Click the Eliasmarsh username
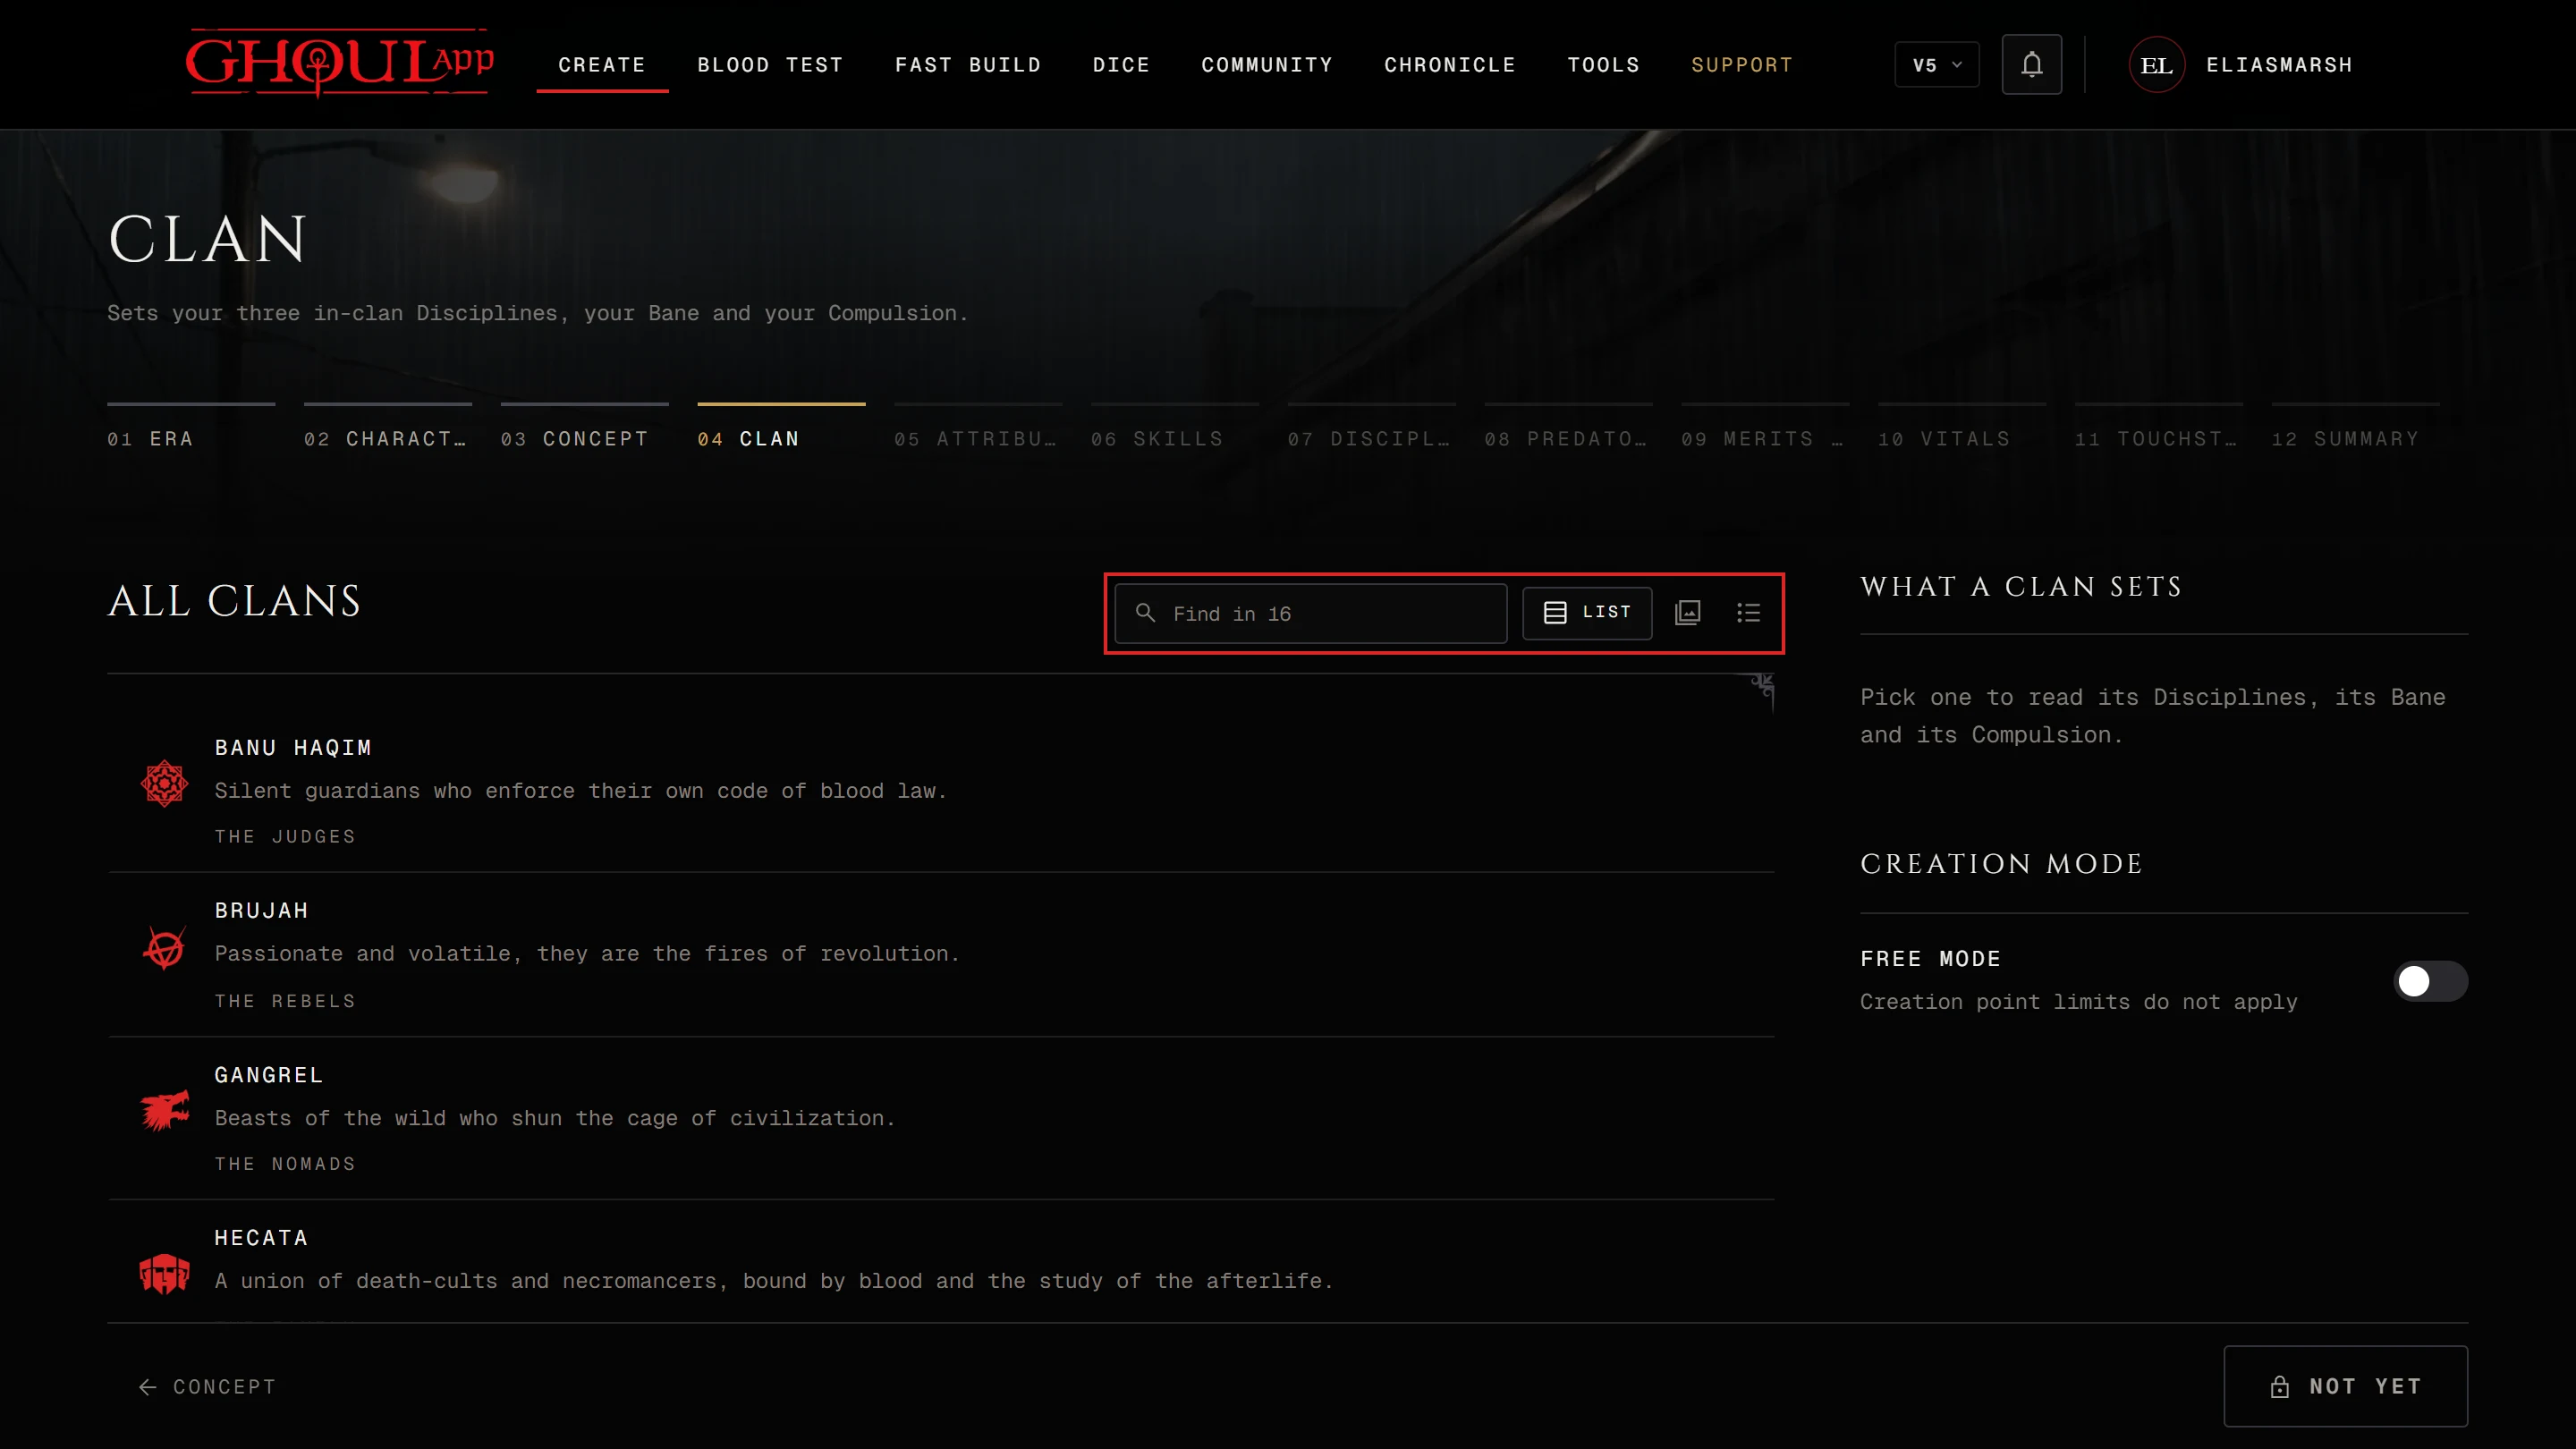Viewport: 2576px width, 1449px height. pyautogui.click(x=2279, y=65)
